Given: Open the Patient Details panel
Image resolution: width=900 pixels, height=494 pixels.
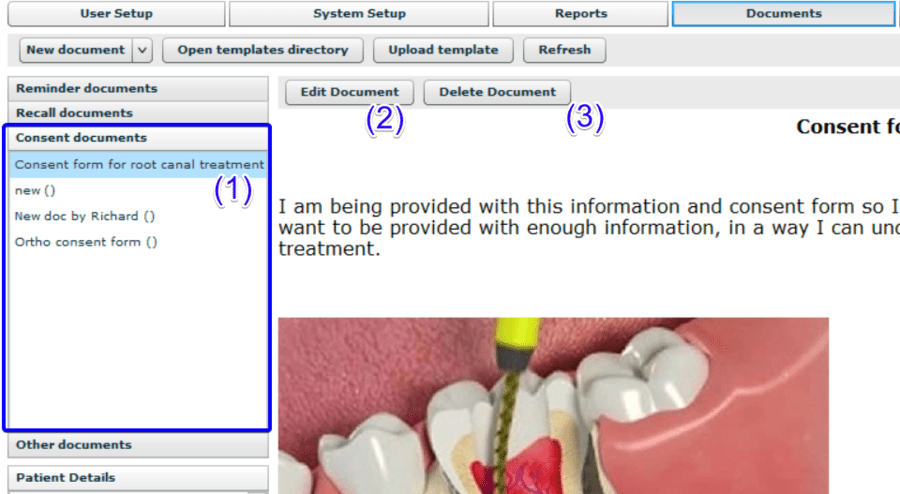Looking at the screenshot, I should click(138, 478).
